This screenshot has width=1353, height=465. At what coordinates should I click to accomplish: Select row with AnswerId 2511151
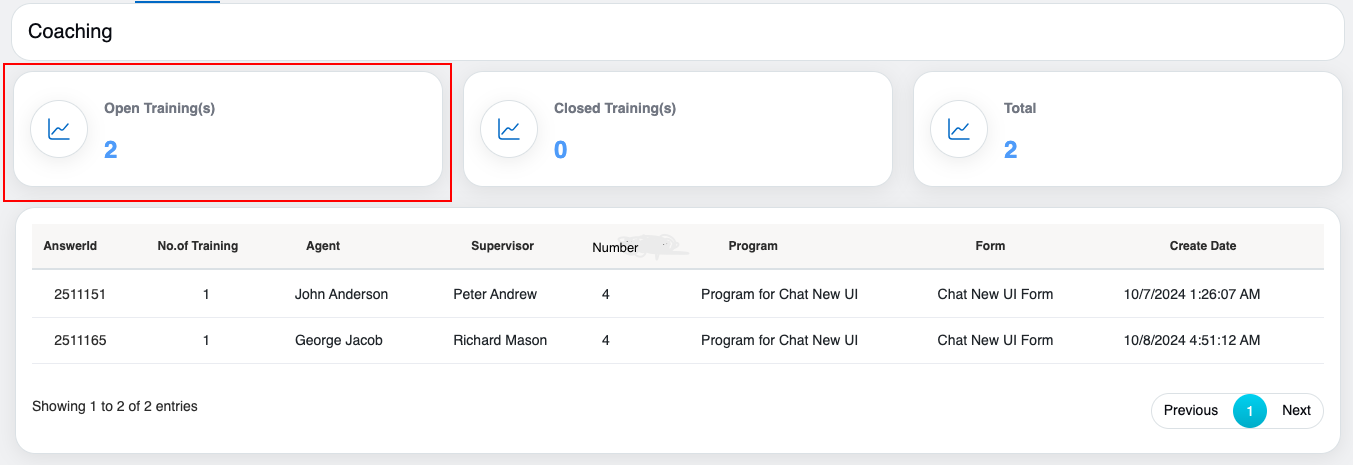[x=80, y=294]
